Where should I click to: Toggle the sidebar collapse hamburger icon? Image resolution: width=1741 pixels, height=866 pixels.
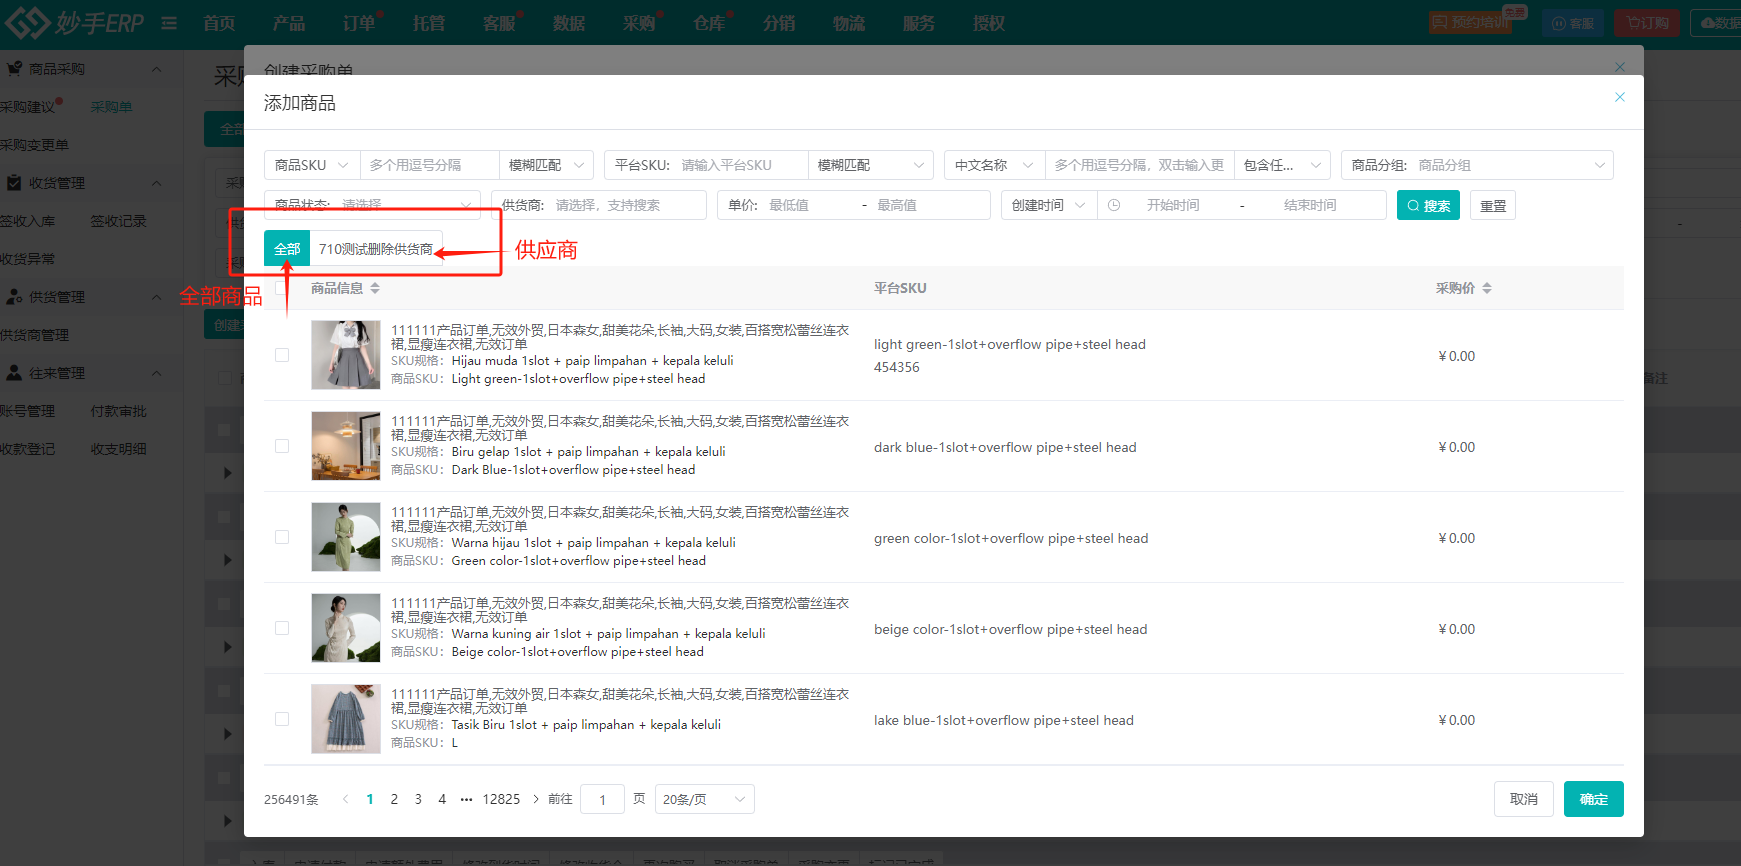pos(169,23)
